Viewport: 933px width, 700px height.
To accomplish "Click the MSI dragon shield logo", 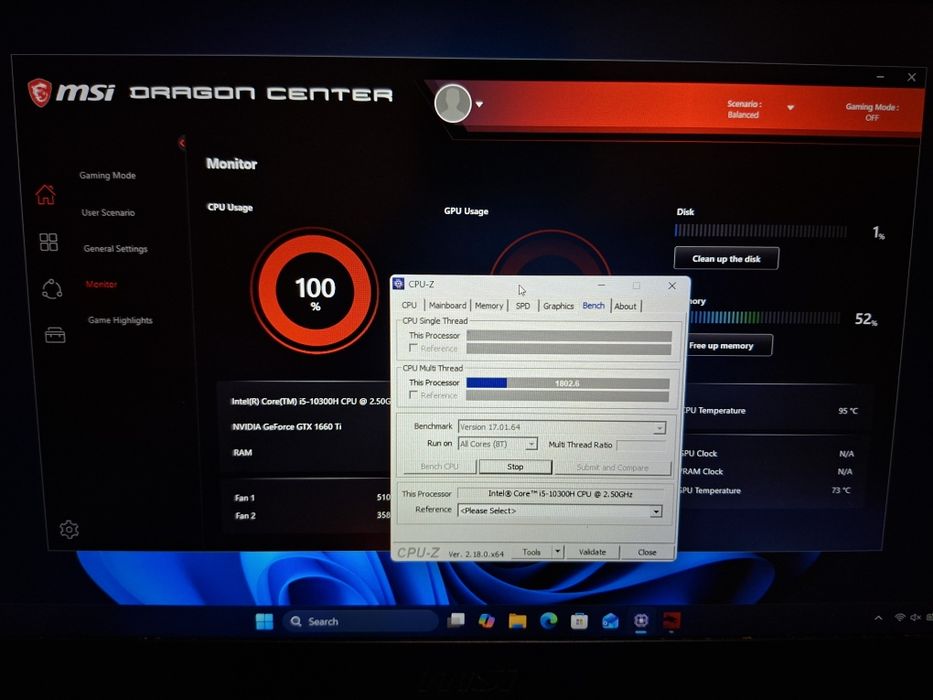I will pyautogui.click(x=40, y=93).
